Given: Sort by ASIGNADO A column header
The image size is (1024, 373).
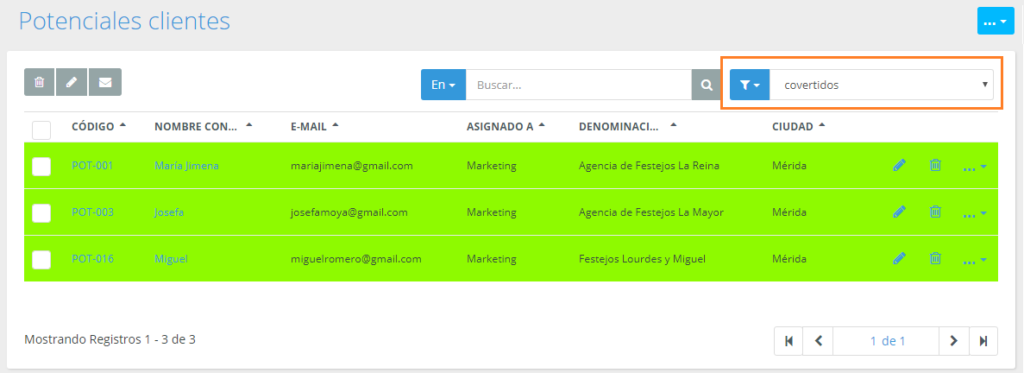Looking at the screenshot, I should (x=506, y=126).
